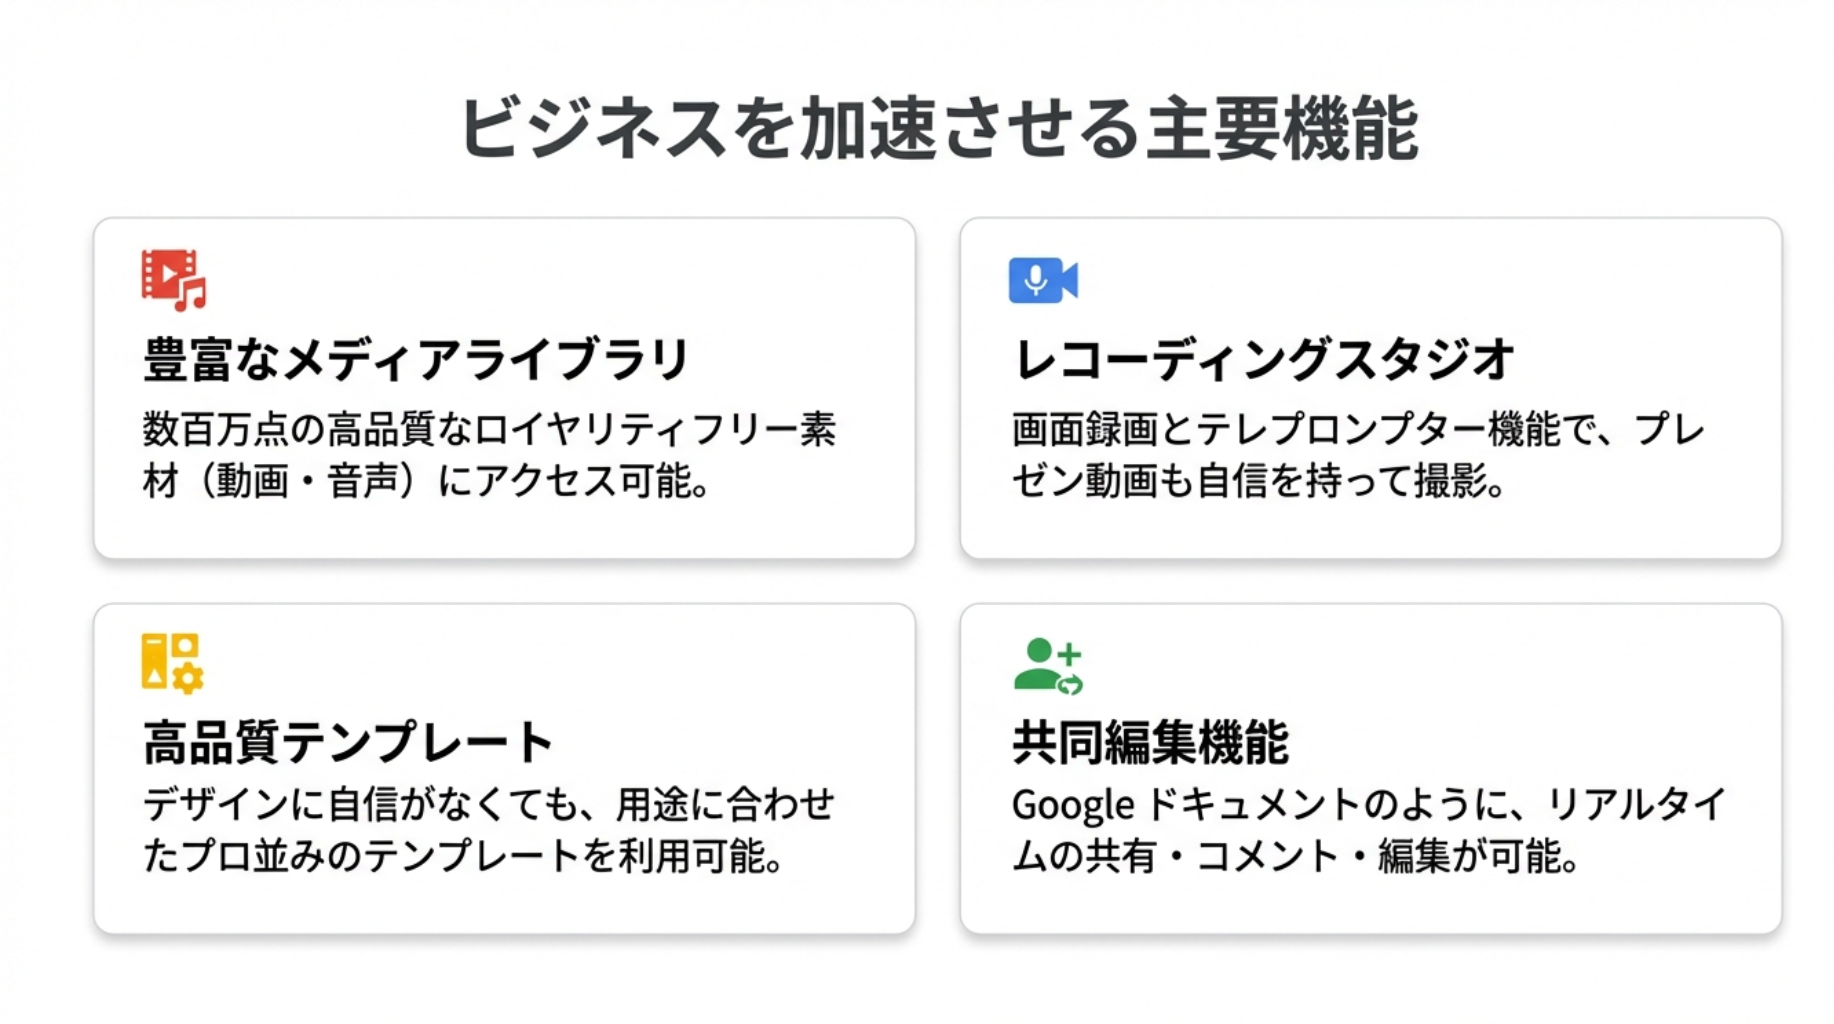
Task: Click the blue microphone camera recording icon
Action: click(x=1043, y=280)
